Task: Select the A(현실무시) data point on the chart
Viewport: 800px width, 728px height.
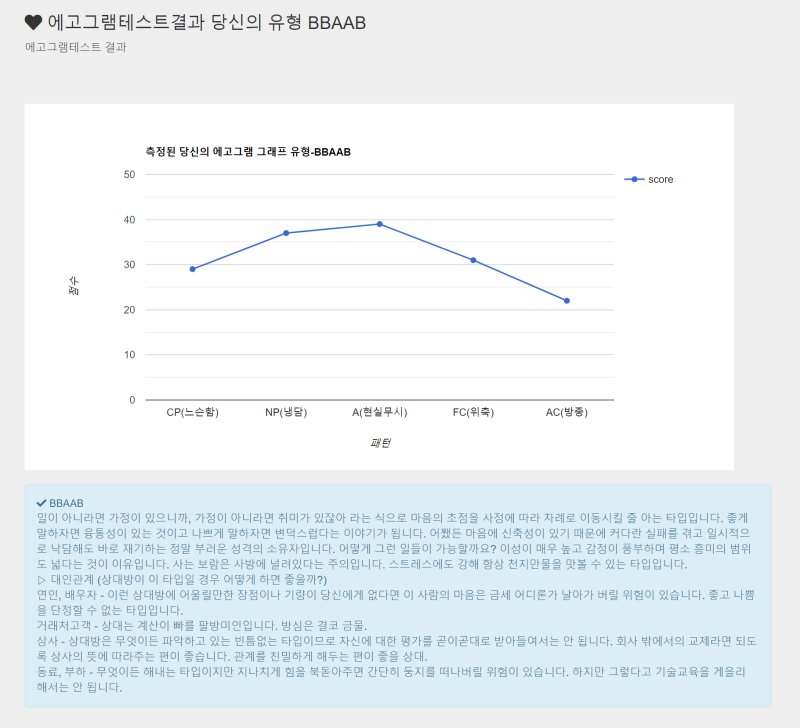Action: click(x=379, y=224)
